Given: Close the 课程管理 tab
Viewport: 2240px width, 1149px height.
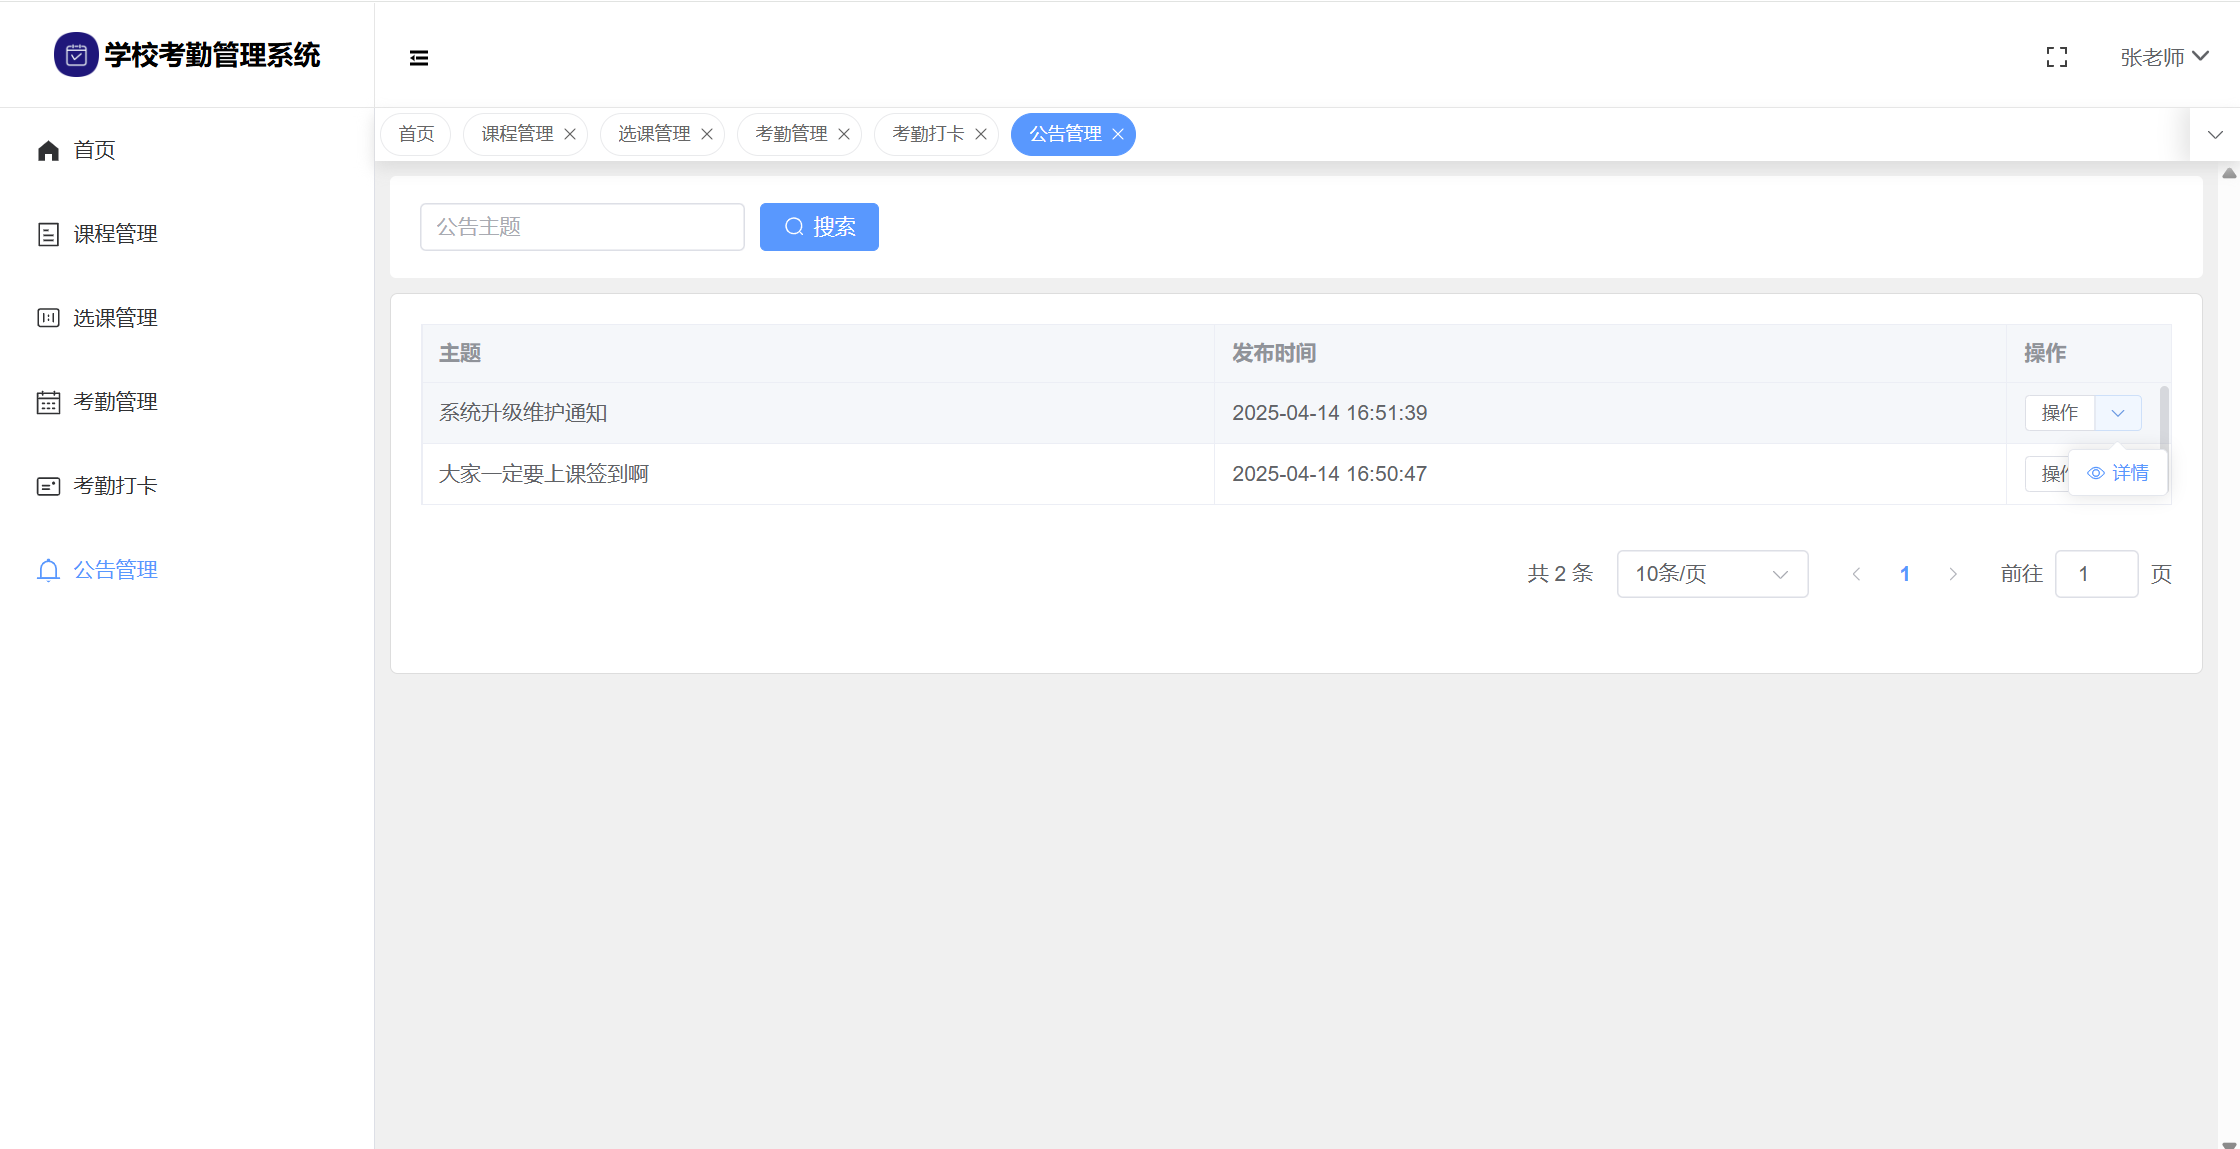Looking at the screenshot, I should point(570,134).
